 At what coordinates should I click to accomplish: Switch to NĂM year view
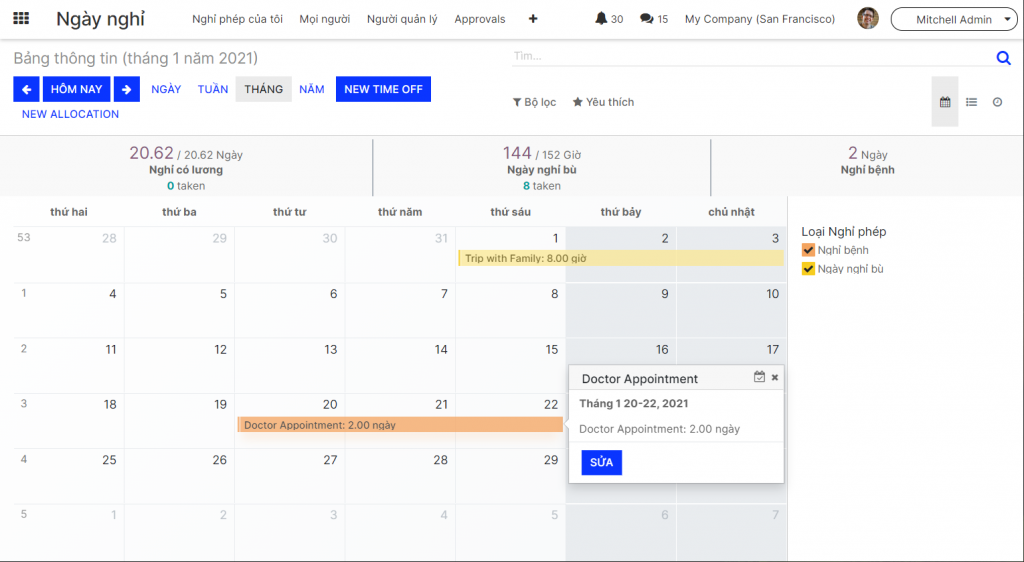(x=312, y=89)
